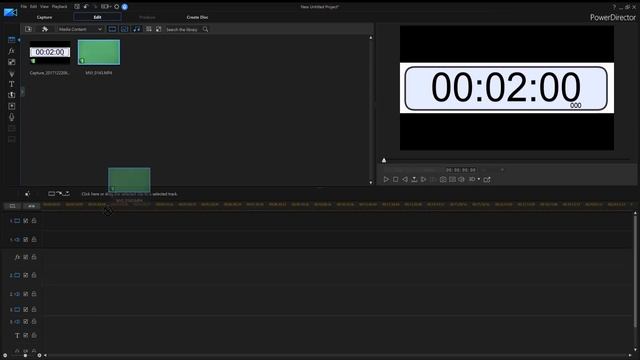Open the Playback menu
640x360 pixels.
pyautogui.click(x=60, y=7)
